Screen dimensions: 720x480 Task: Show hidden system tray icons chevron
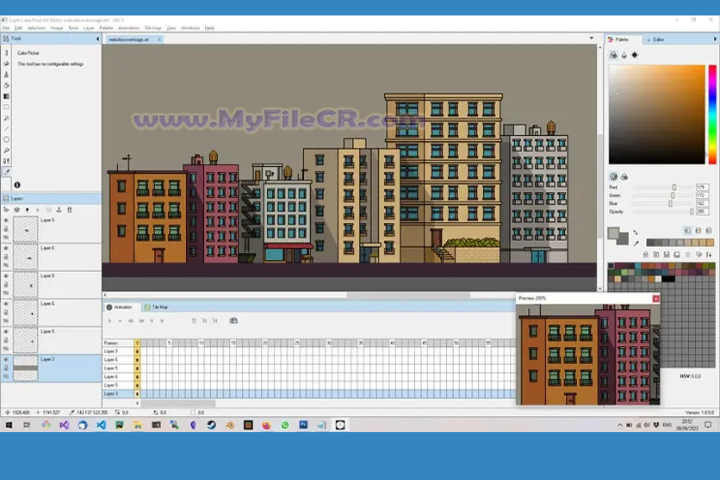point(620,425)
